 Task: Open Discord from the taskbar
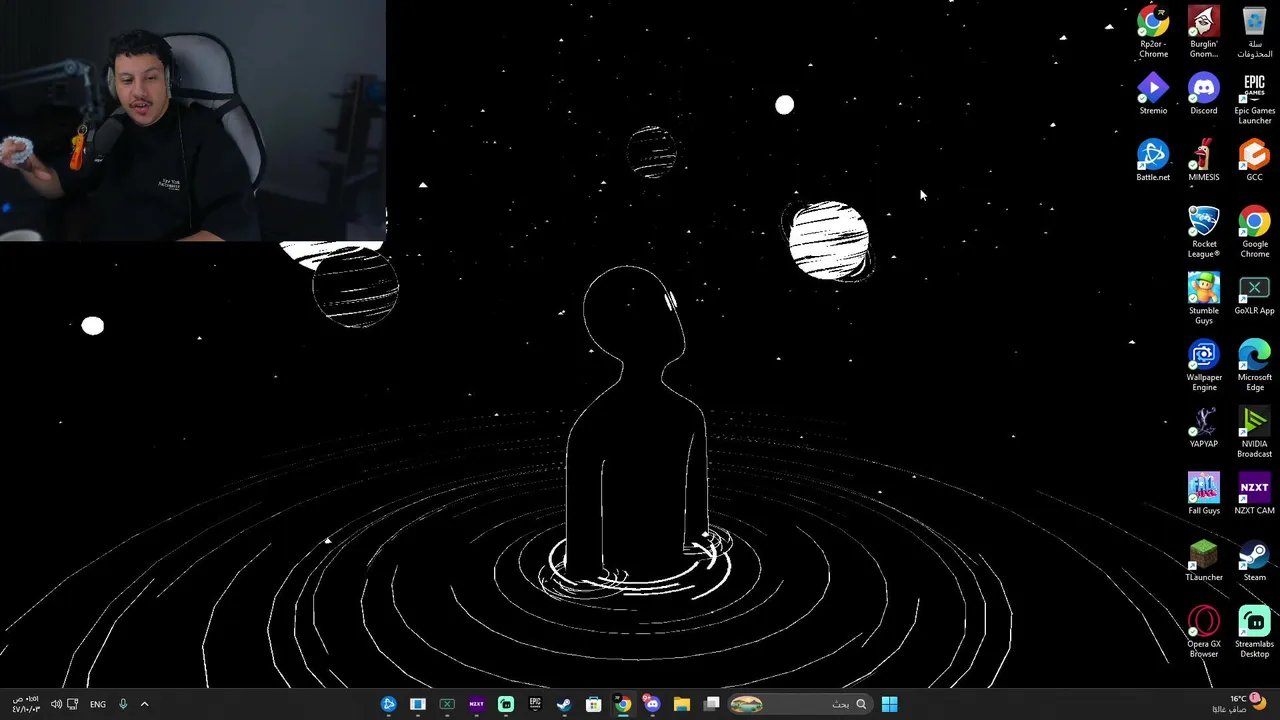(x=652, y=704)
